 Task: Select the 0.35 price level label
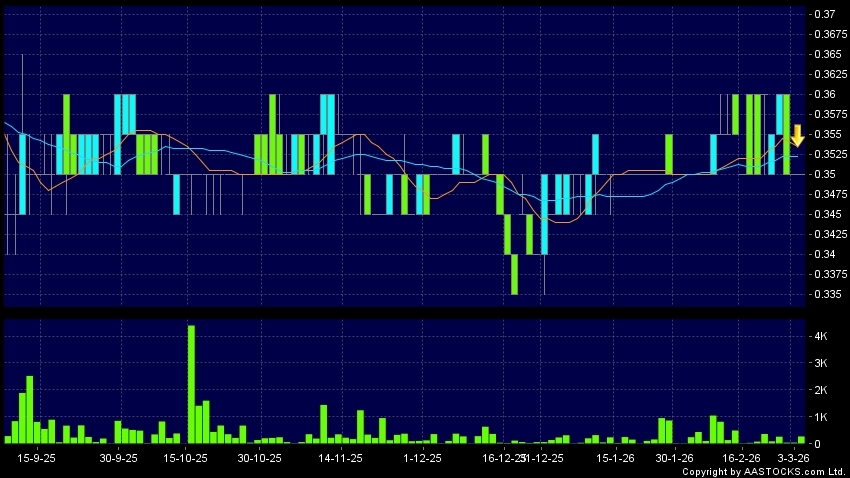point(826,174)
